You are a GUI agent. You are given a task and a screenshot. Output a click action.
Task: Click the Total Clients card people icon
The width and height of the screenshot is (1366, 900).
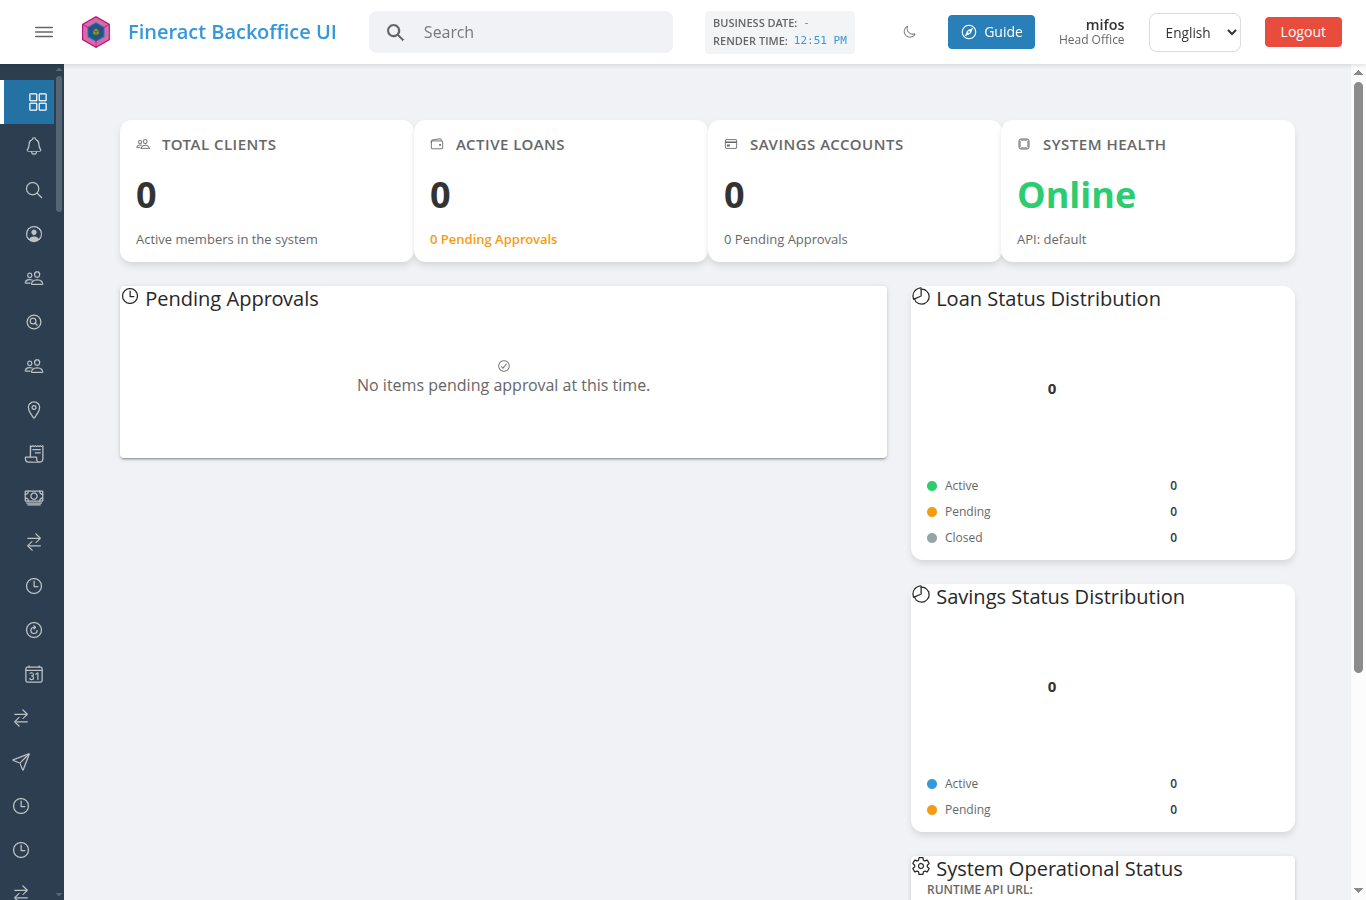pyautogui.click(x=143, y=144)
